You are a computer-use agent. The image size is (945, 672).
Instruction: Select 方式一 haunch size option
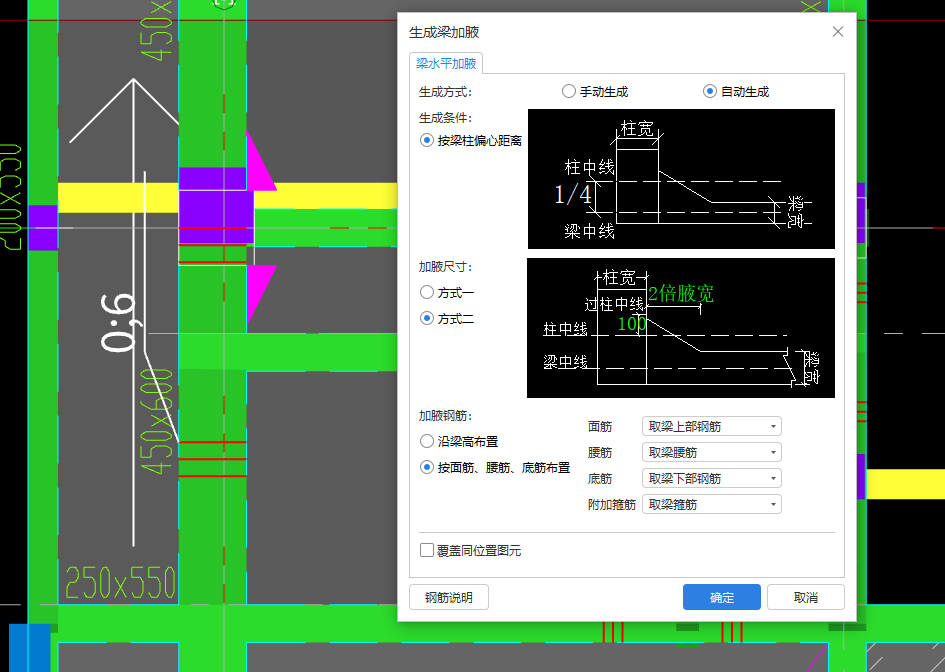click(447, 292)
